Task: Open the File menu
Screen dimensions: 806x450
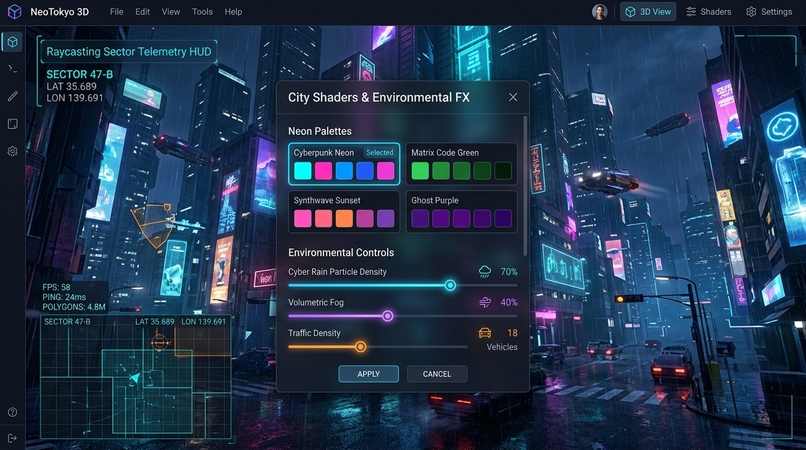Action: tap(117, 11)
